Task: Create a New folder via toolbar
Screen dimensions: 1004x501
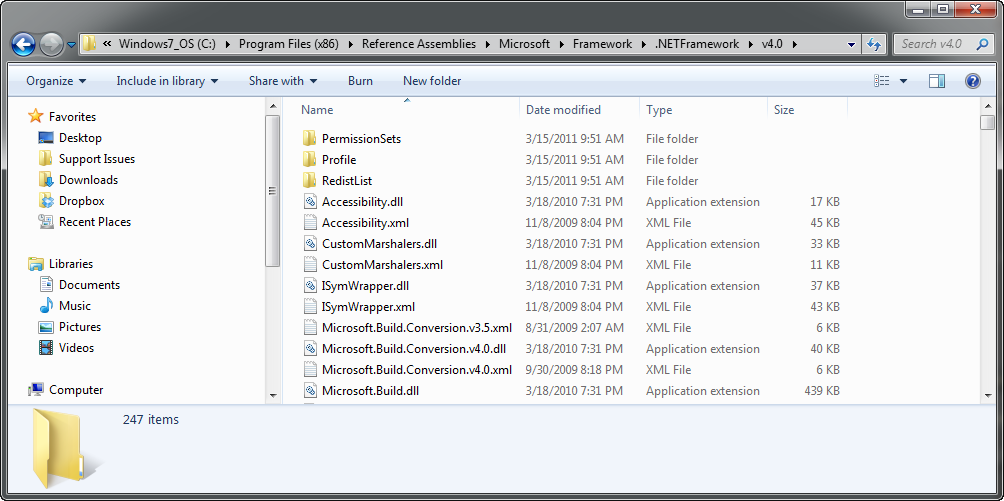Action: [432, 81]
